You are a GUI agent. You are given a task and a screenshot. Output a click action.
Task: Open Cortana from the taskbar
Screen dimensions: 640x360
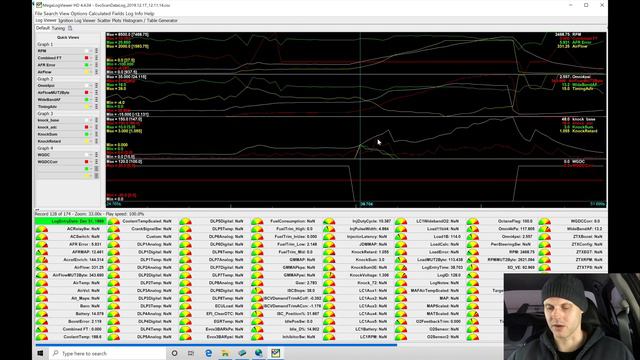[174, 353]
